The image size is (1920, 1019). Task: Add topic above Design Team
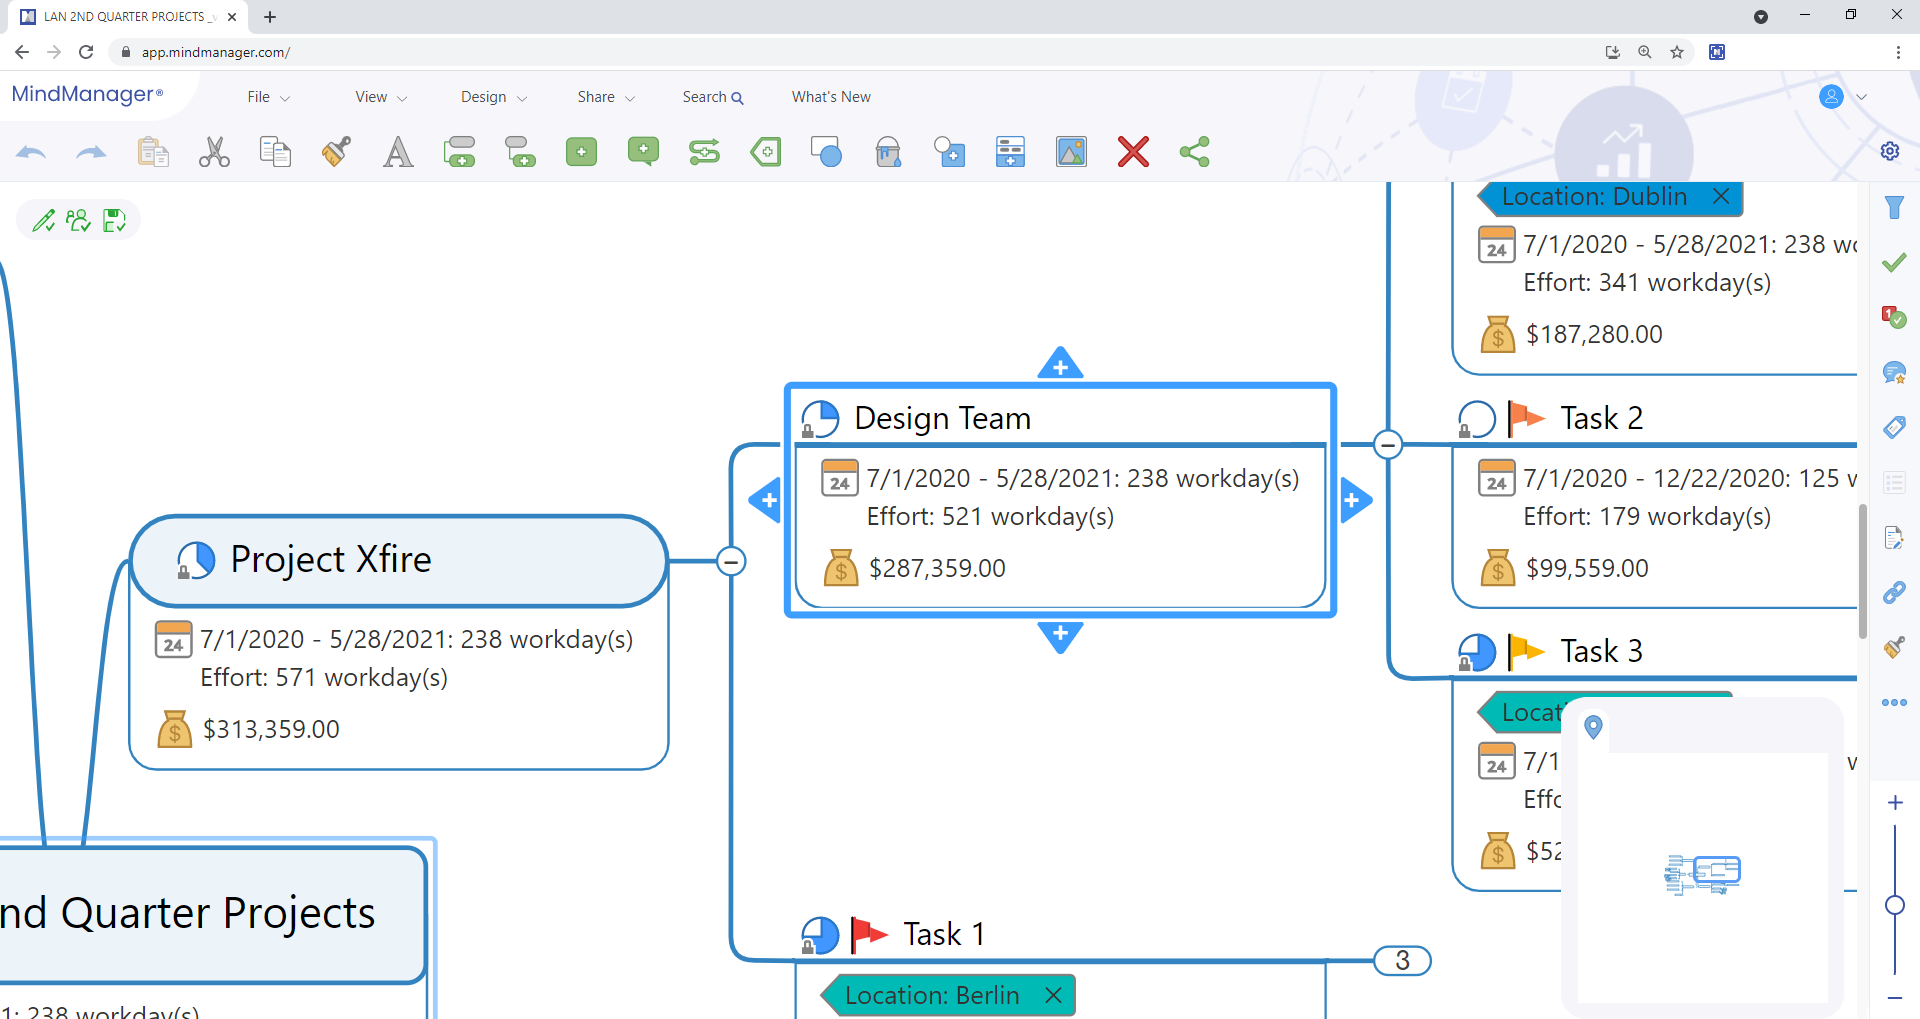[x=1060, y=363]
